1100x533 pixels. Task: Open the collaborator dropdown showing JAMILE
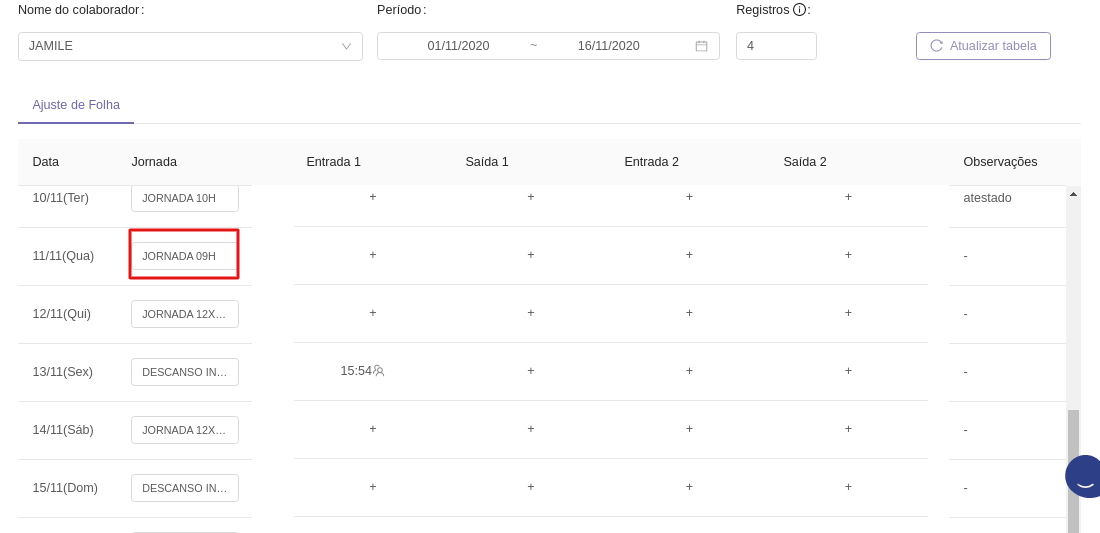point(190,46)
